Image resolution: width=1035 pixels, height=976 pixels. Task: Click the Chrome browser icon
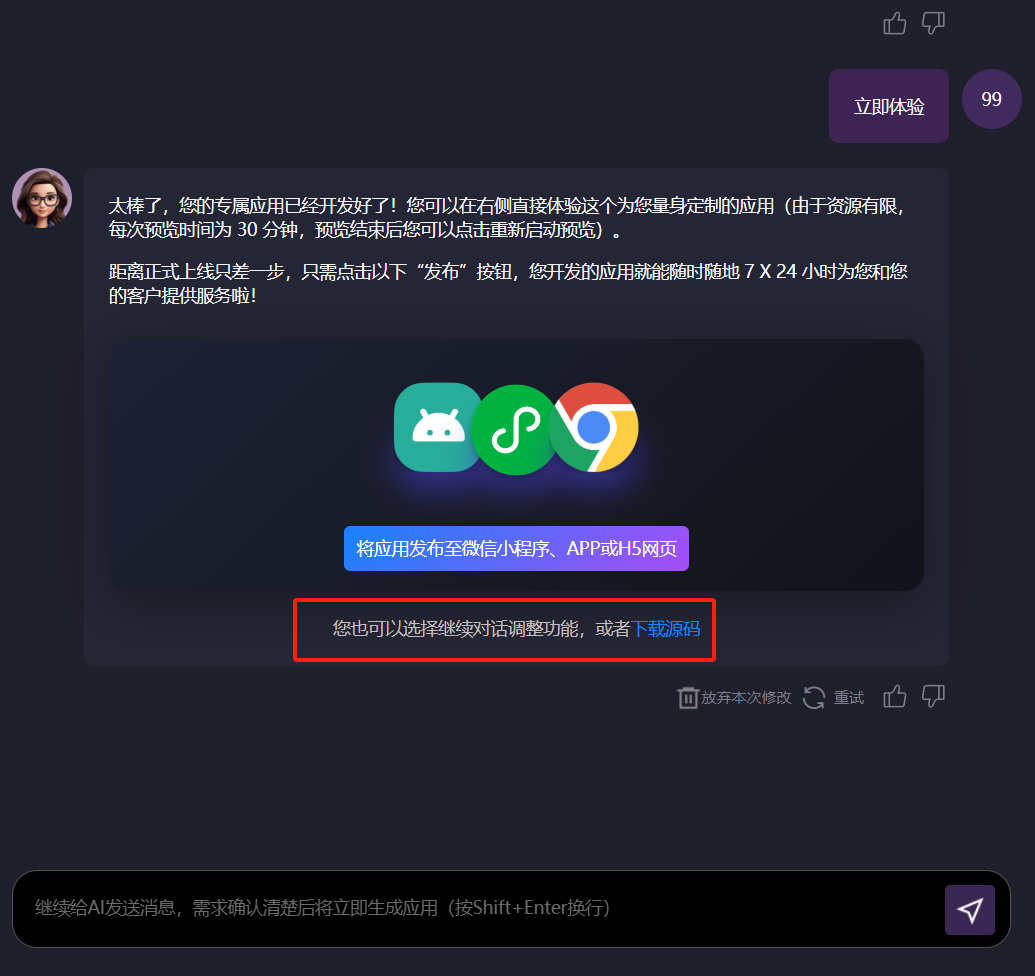click(x=593, y=427)
